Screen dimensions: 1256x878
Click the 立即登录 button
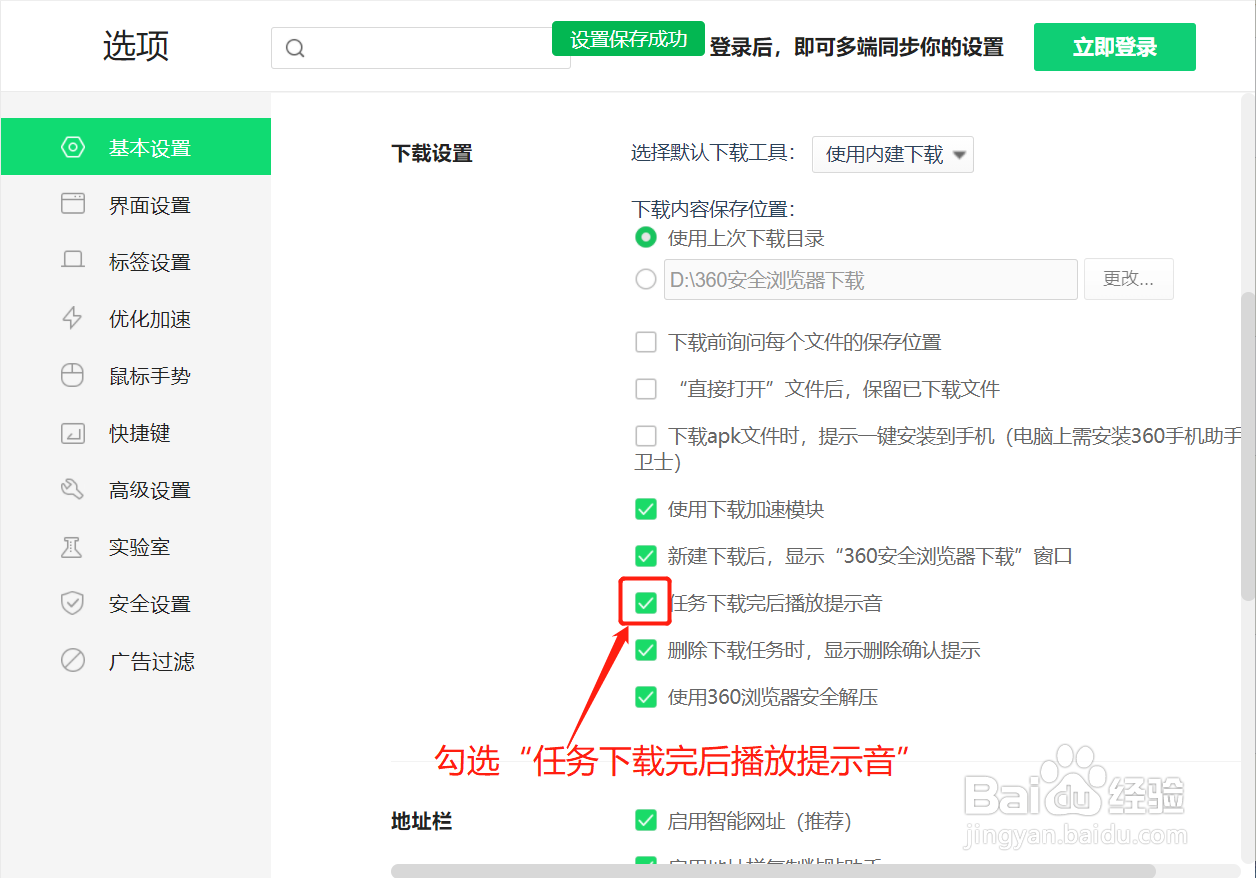(1114, 47)
